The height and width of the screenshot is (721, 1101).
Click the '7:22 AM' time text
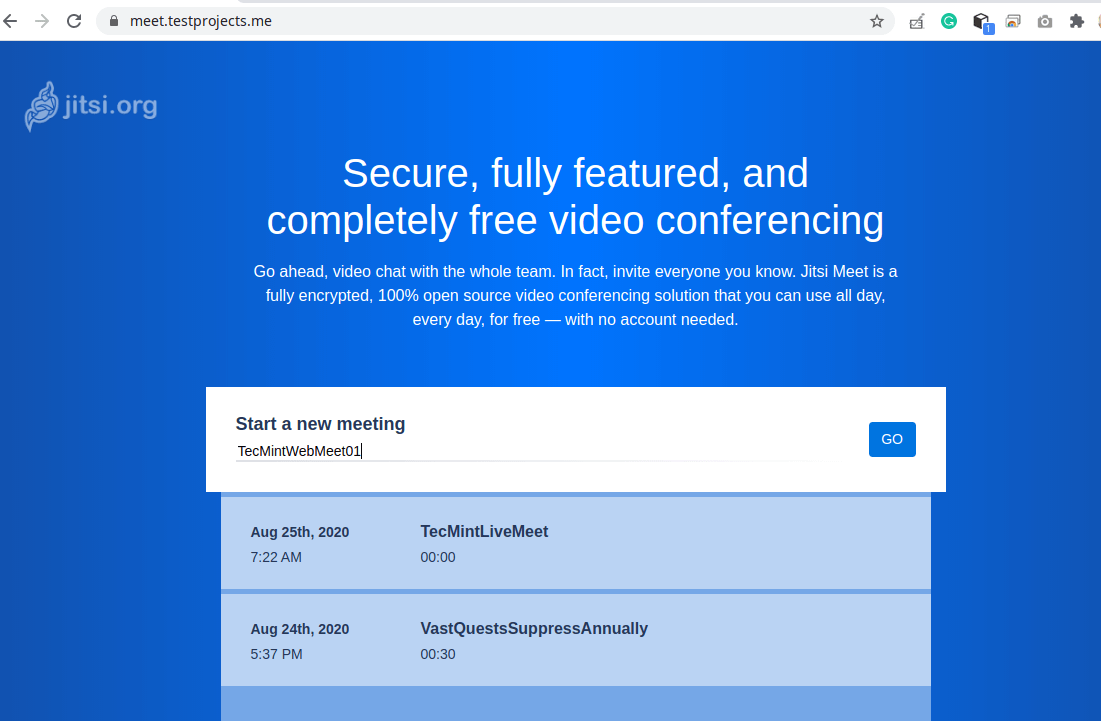pos(276,557)
